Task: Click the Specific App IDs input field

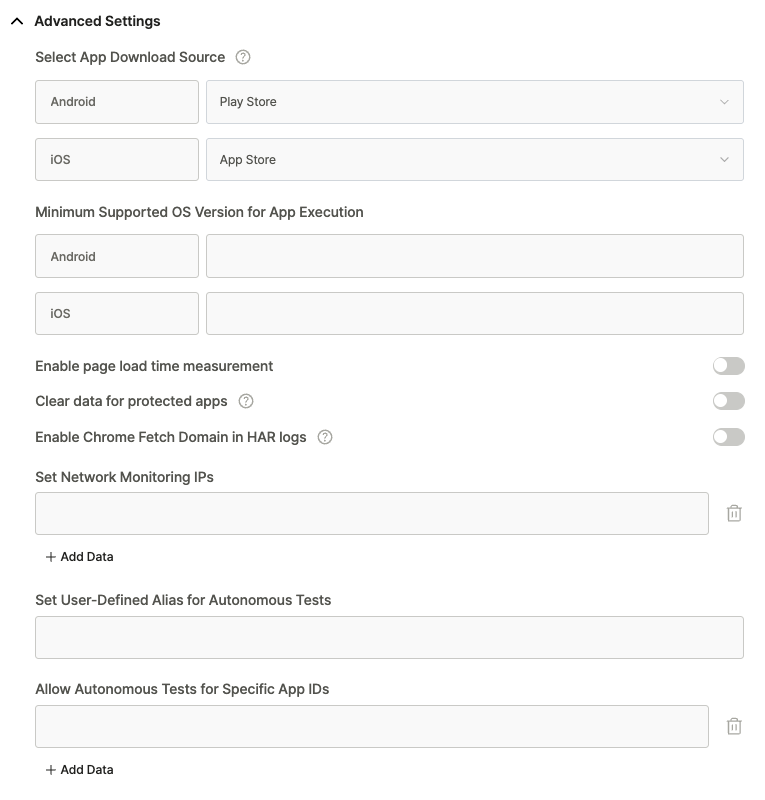Action: [x=371, y=727]
